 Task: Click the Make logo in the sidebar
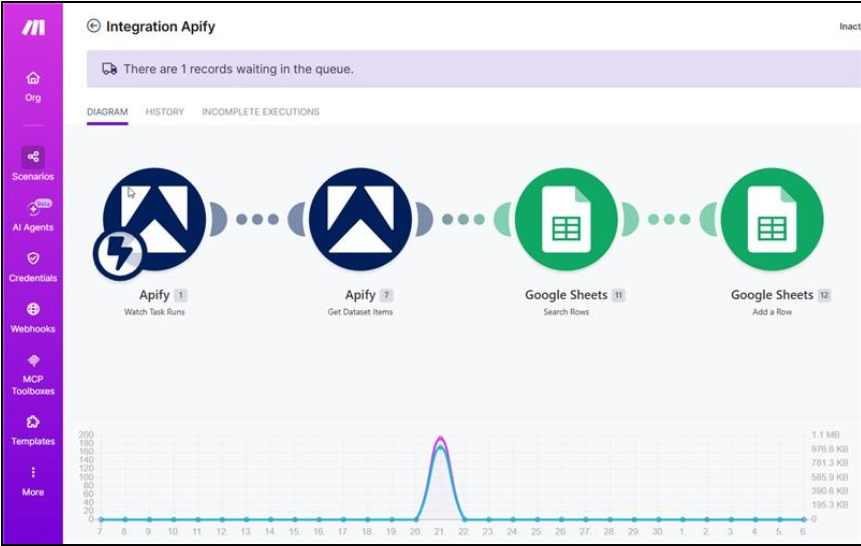(x=33, y=27)
